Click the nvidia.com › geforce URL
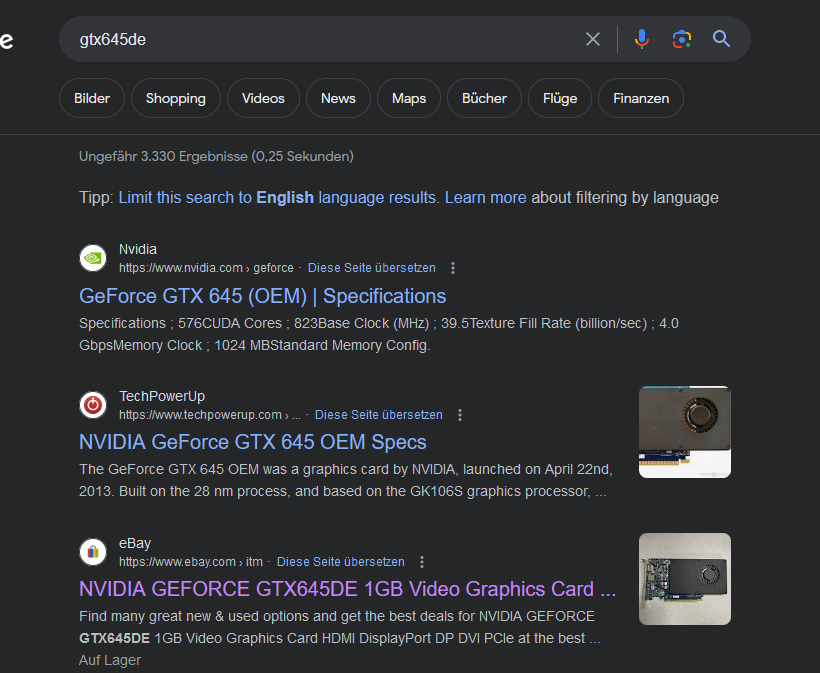820x673 pixels. 206,268
